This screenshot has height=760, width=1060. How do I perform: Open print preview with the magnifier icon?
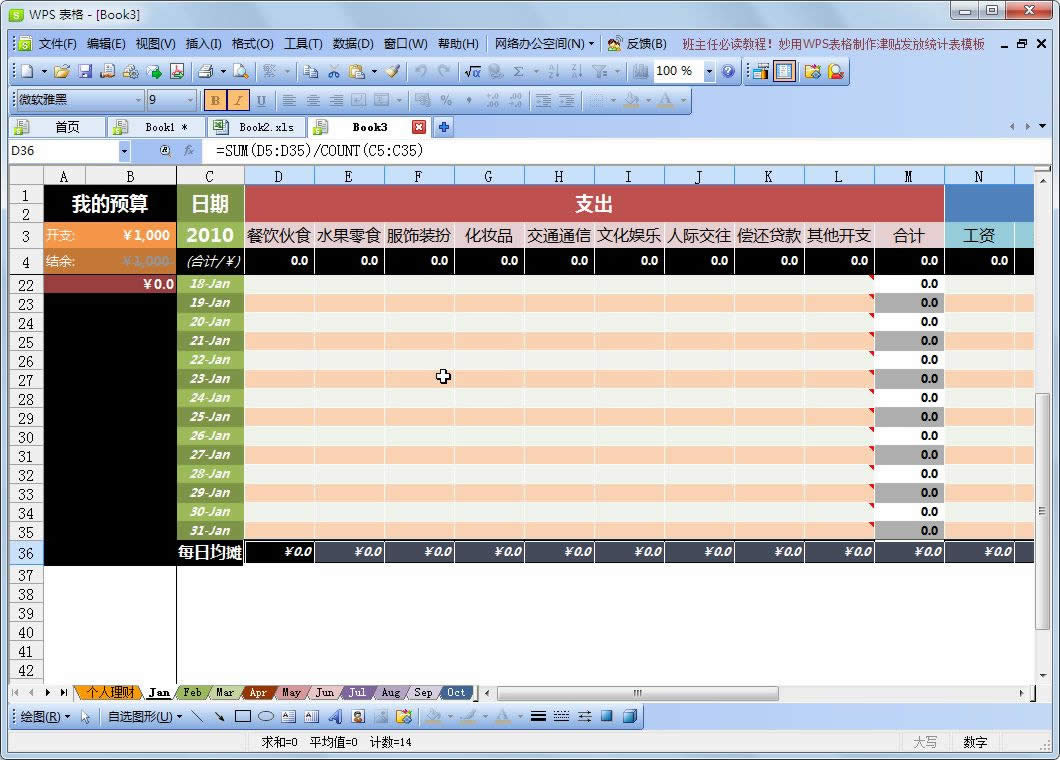point(241,72)
